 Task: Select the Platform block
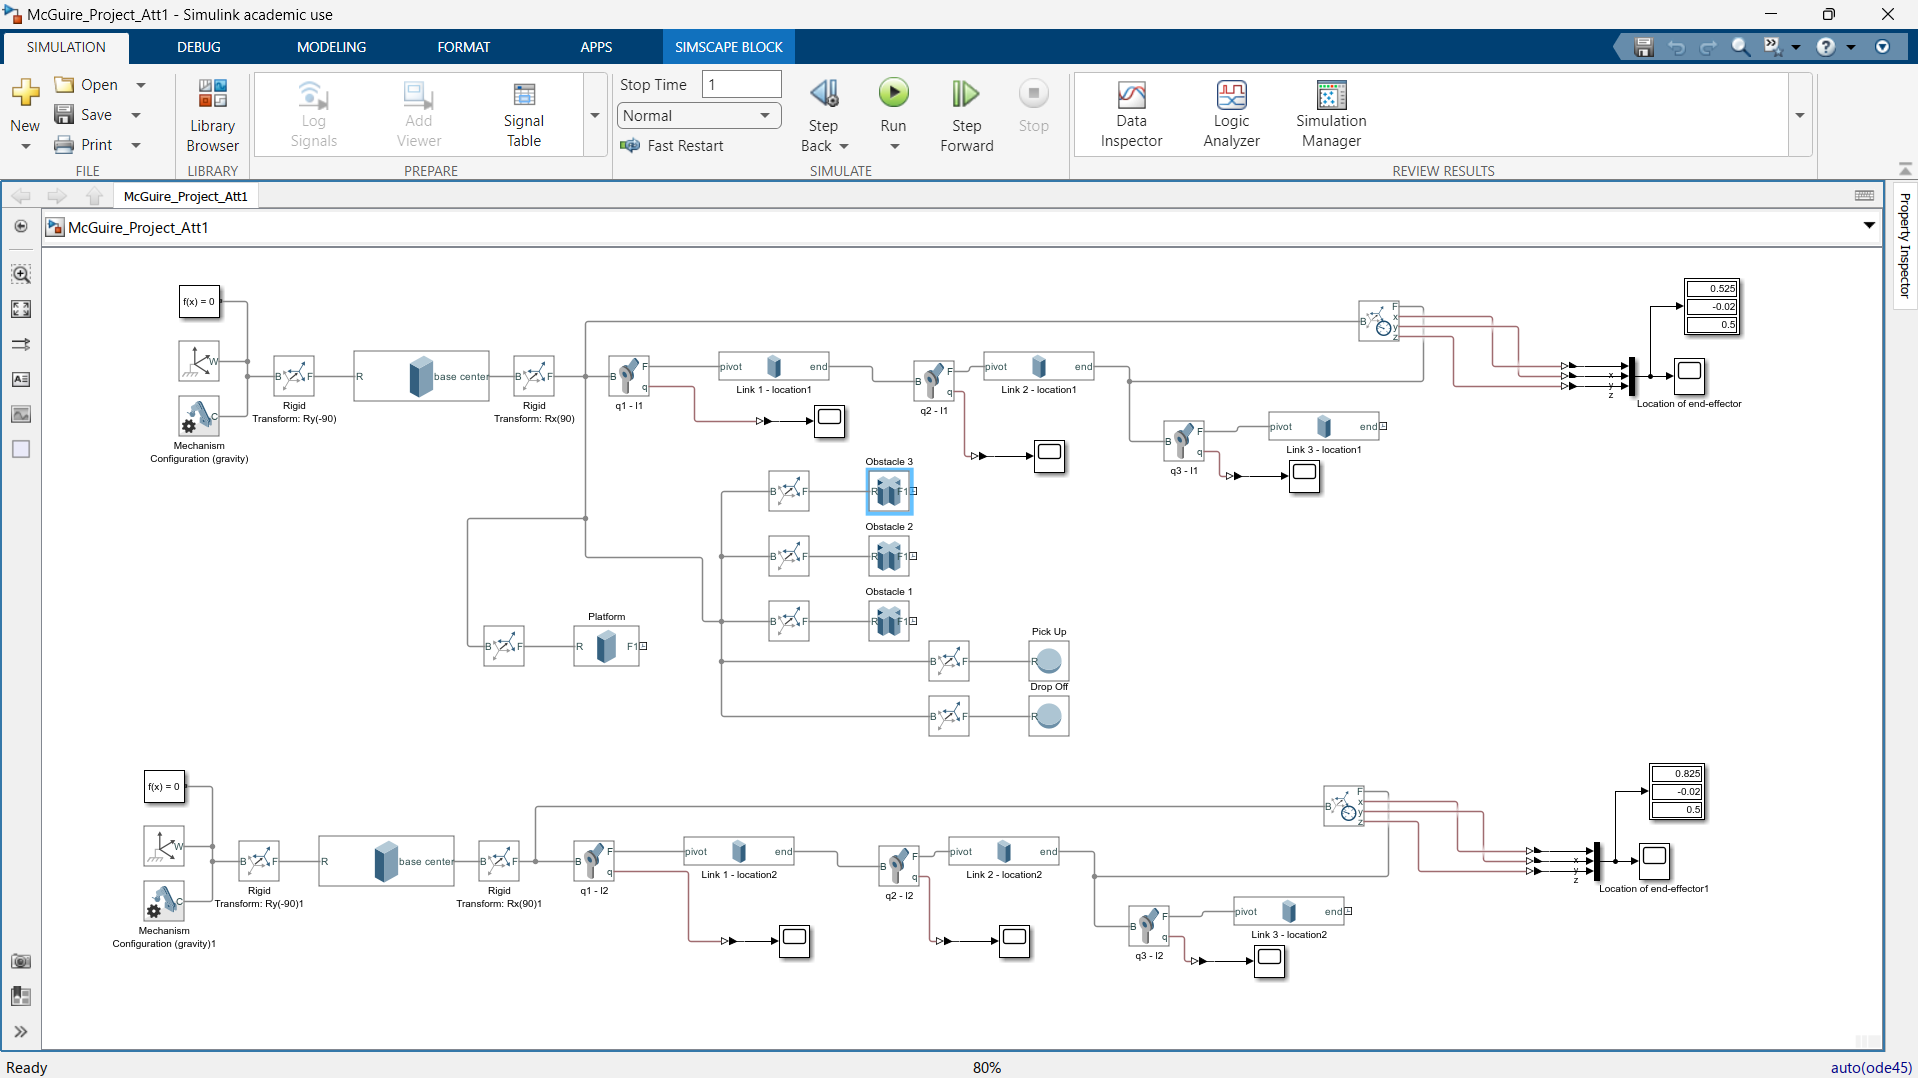(x=606, y=646)
